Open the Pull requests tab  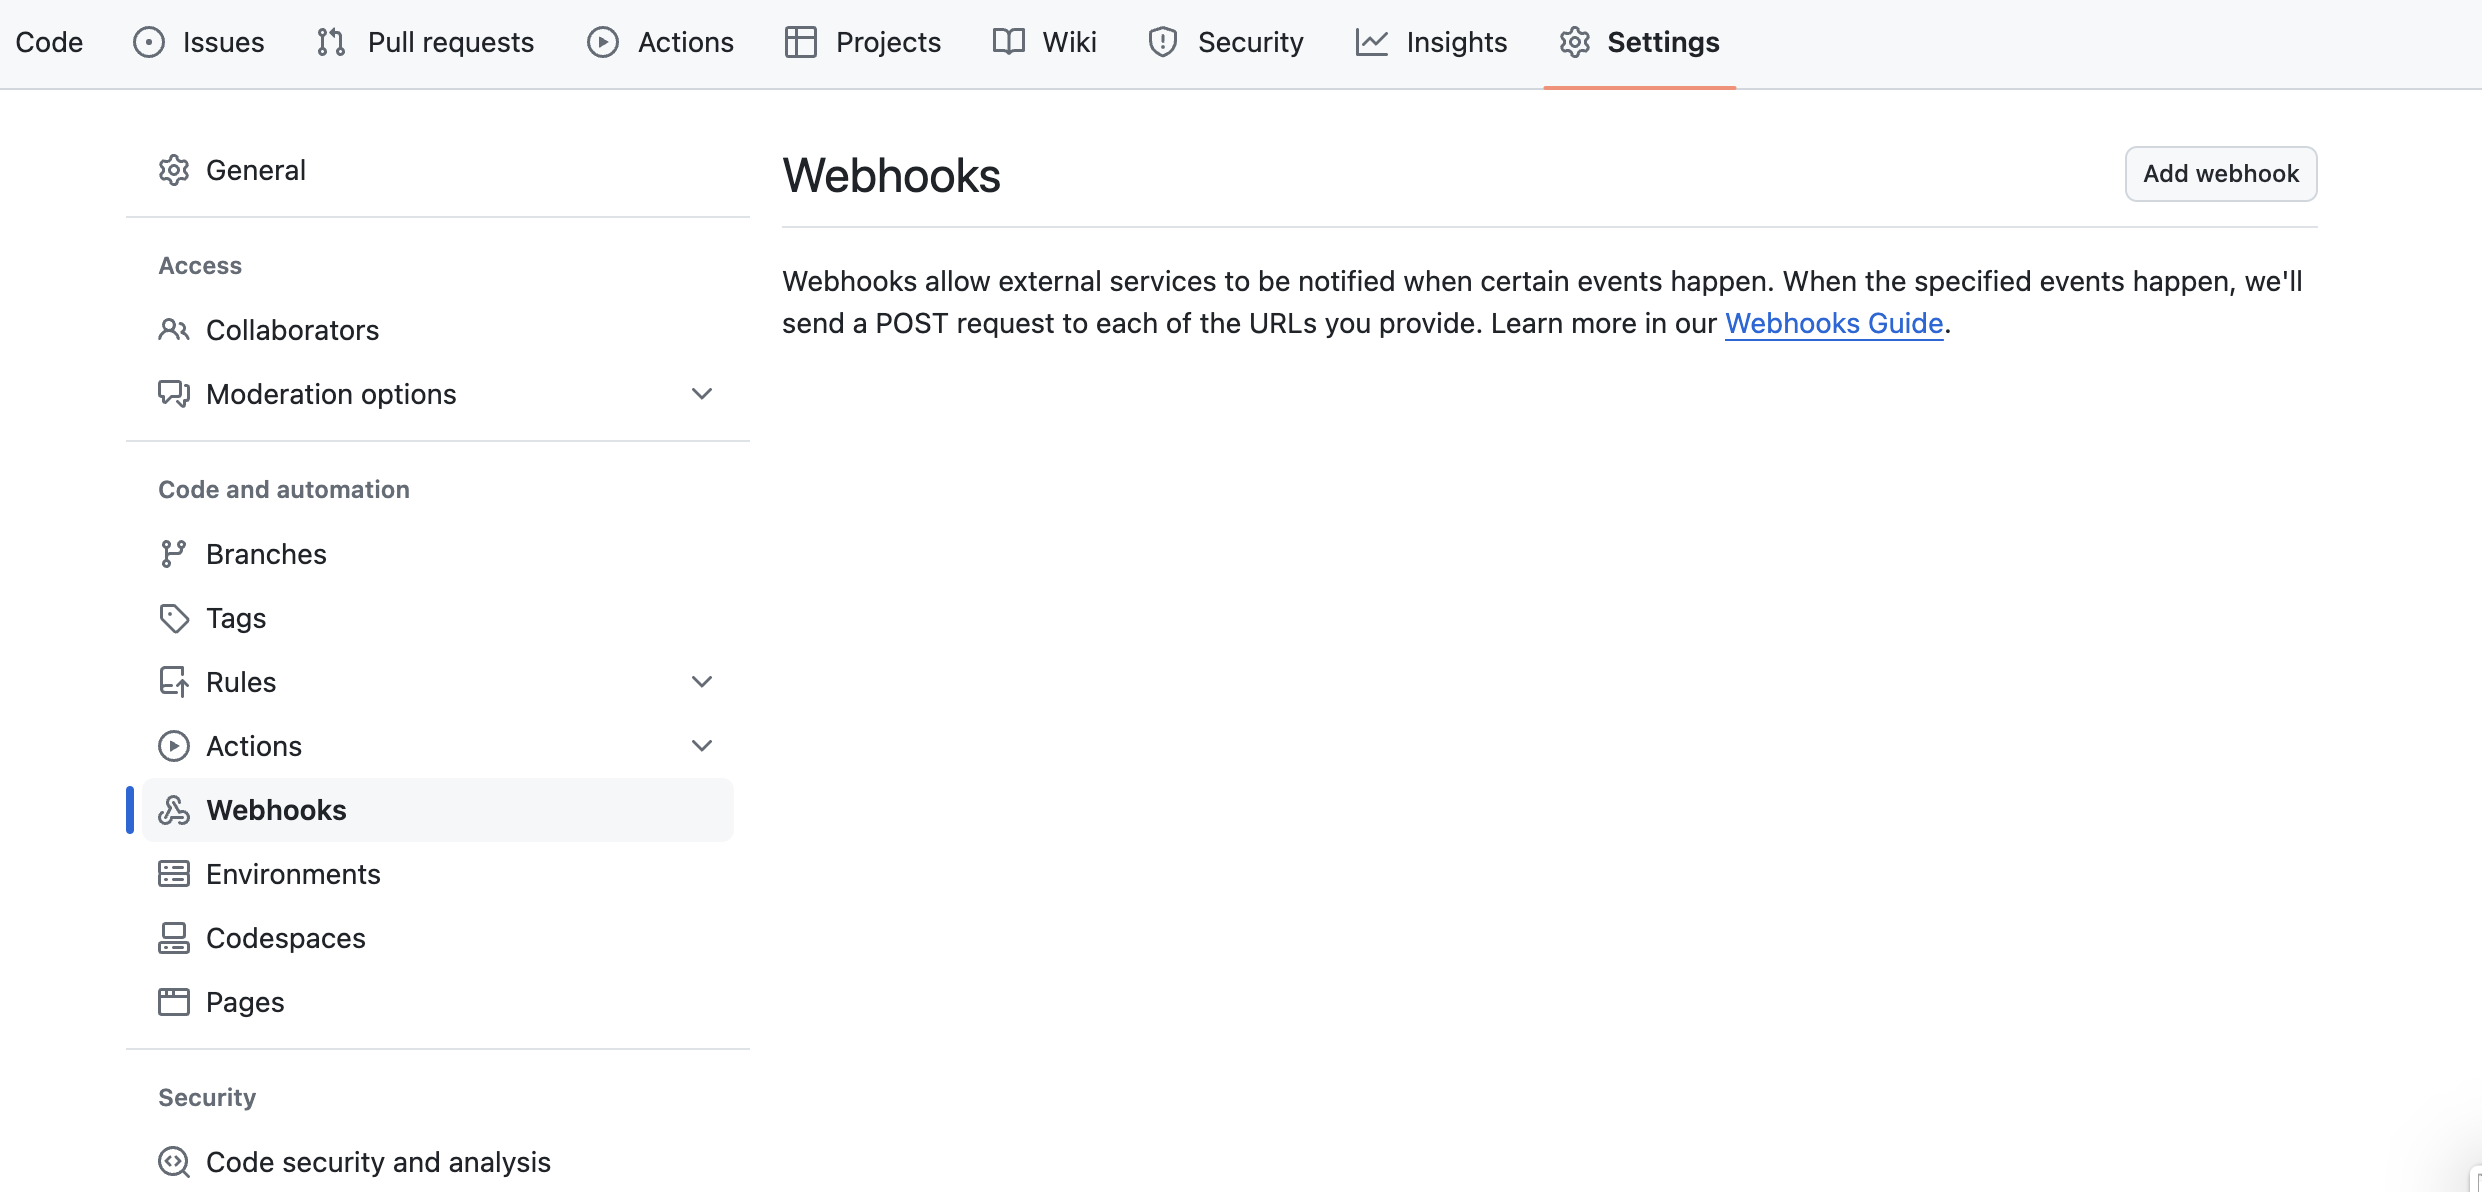[426, 42]
